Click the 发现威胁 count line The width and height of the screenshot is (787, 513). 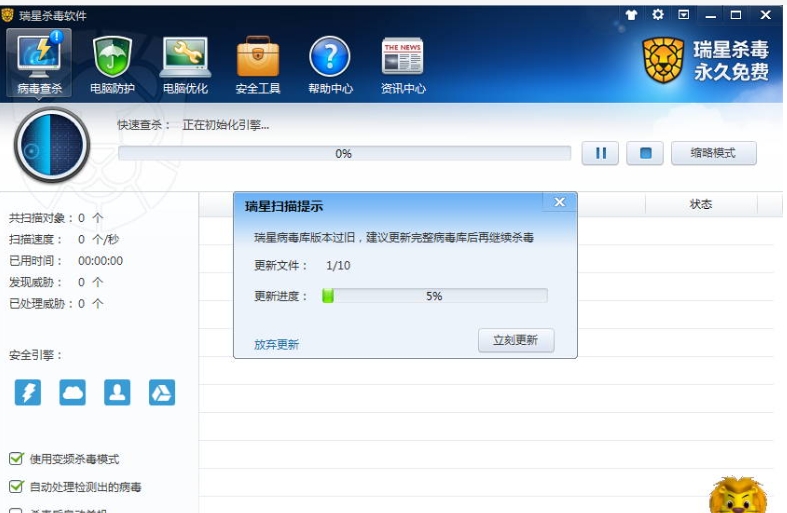click(56, 282)
